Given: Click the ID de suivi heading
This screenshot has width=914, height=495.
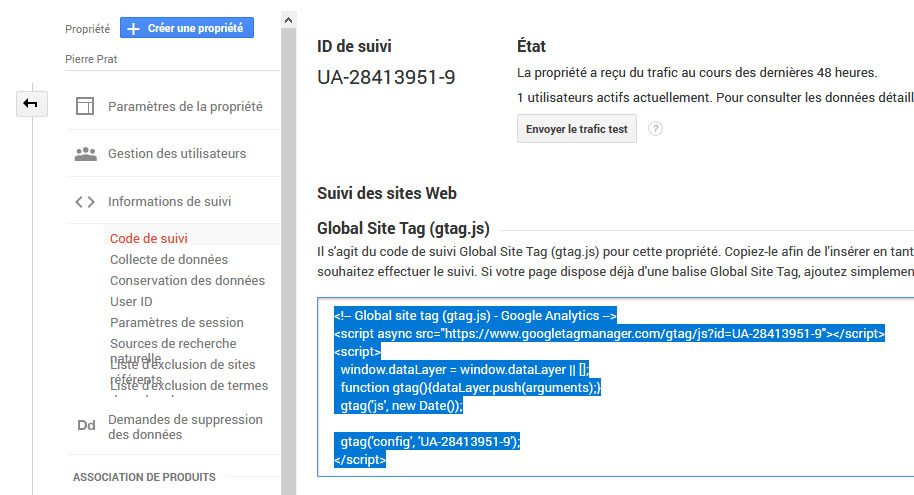Looking at the screenshot, I should point(354,47).
